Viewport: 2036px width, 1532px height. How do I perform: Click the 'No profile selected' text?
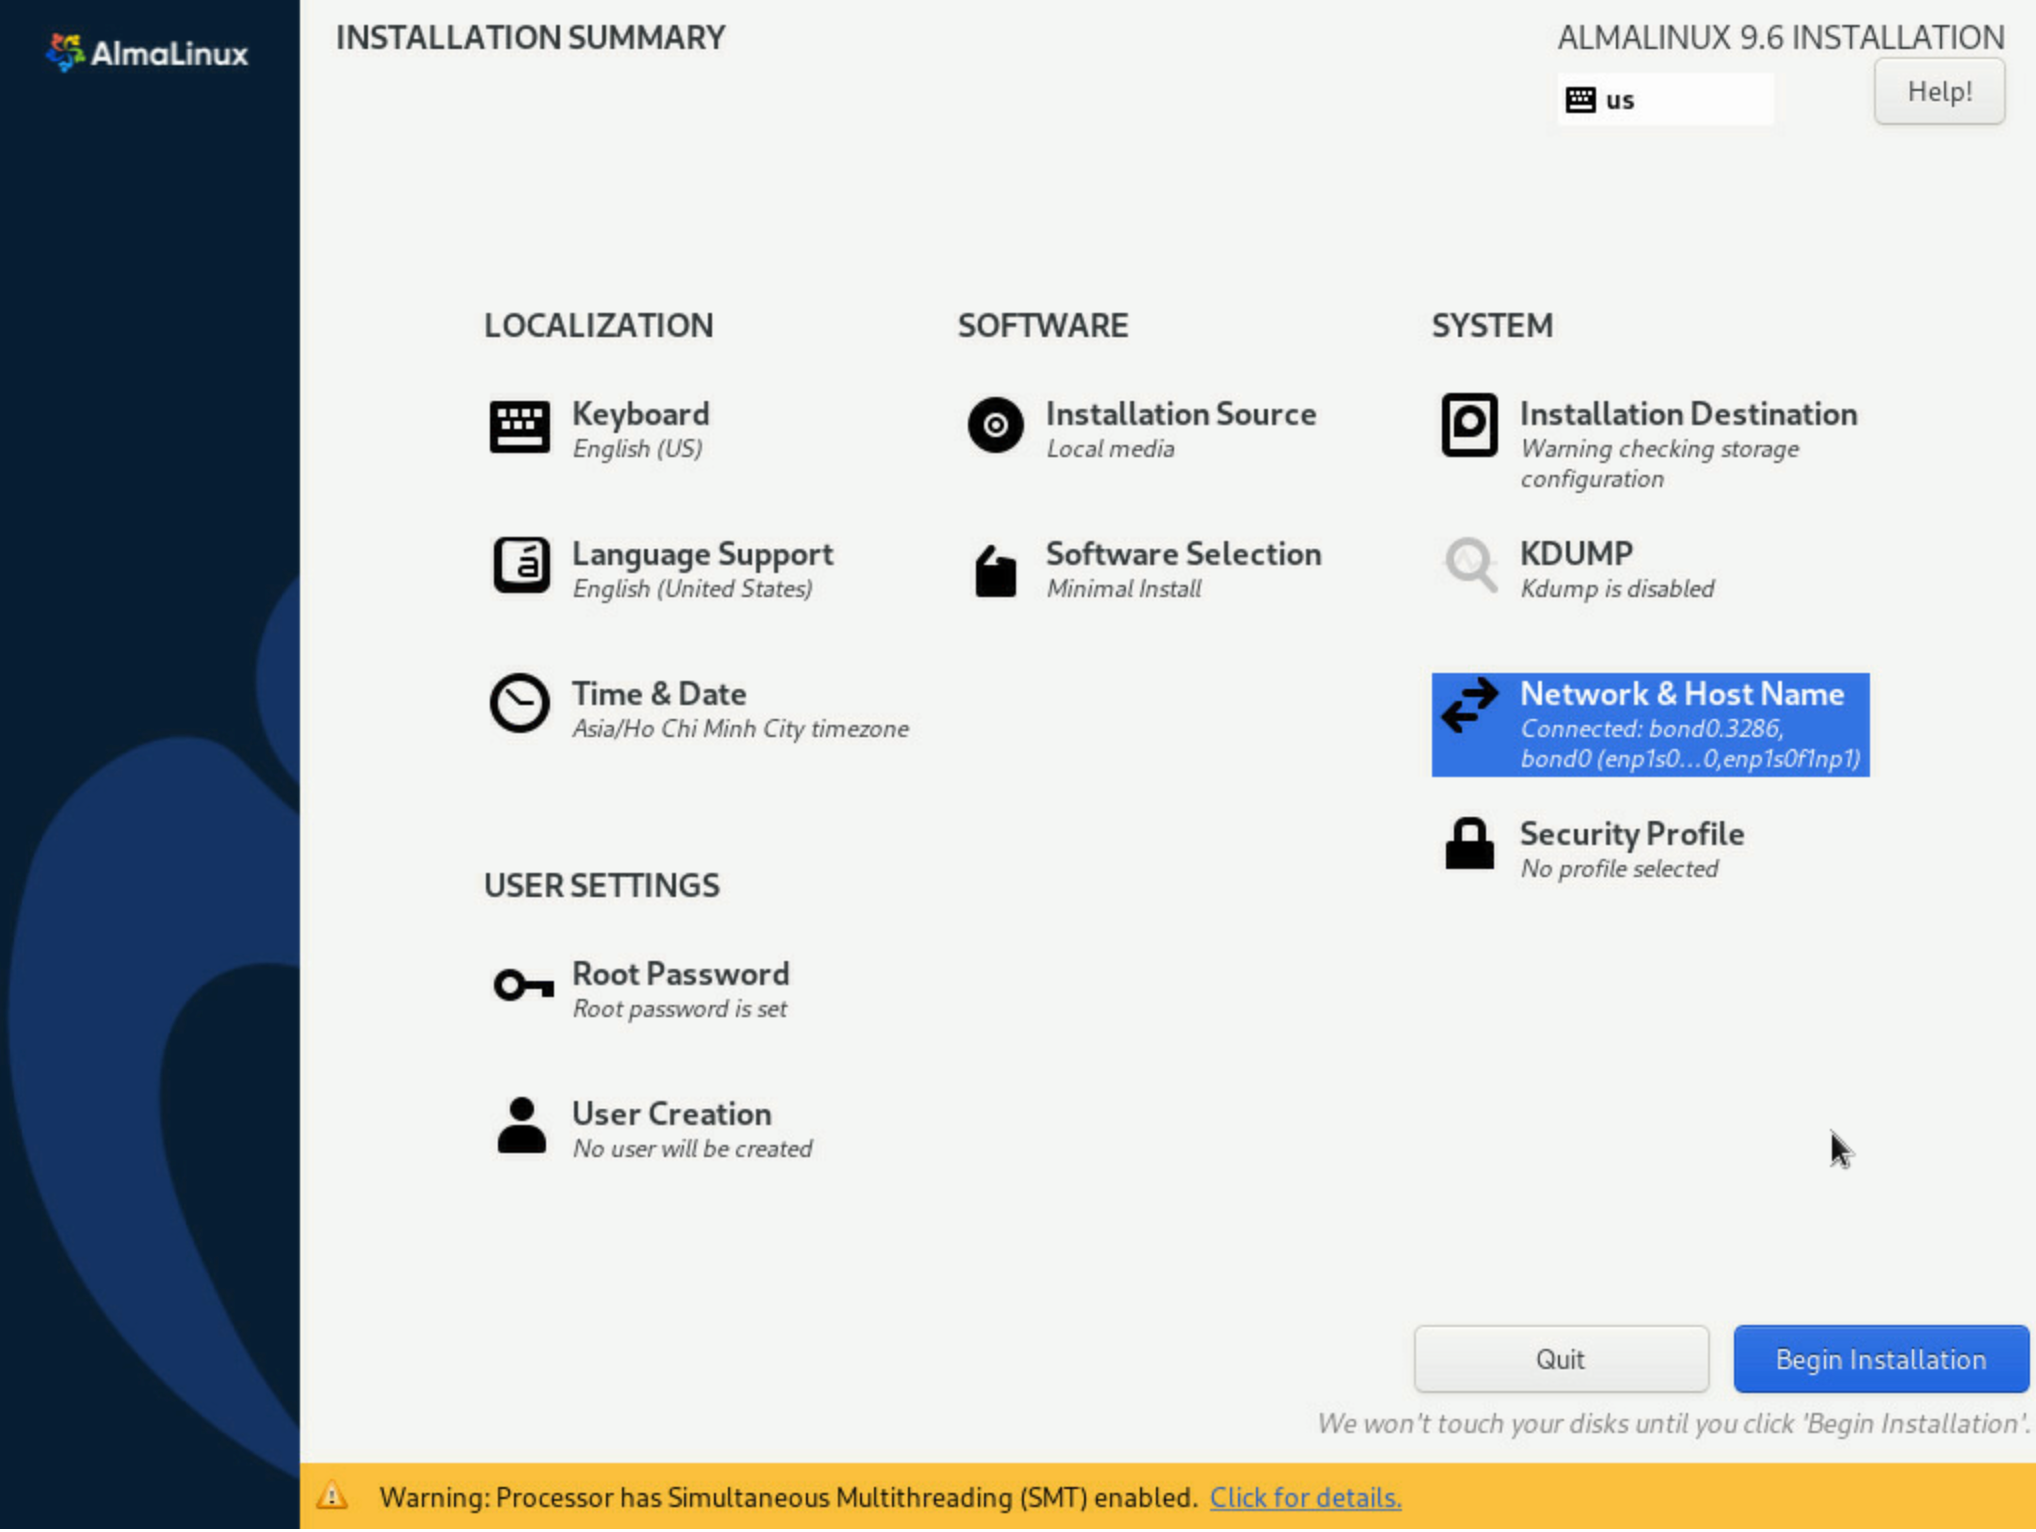(1619, 869)
